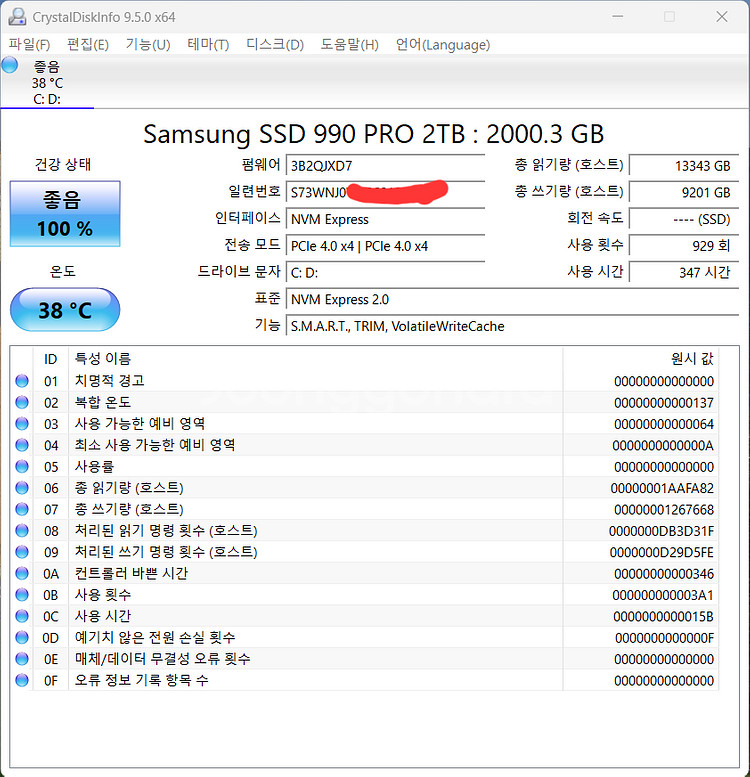Click the transfer mode field PCIe 4.0 x4

pos(385,246)
